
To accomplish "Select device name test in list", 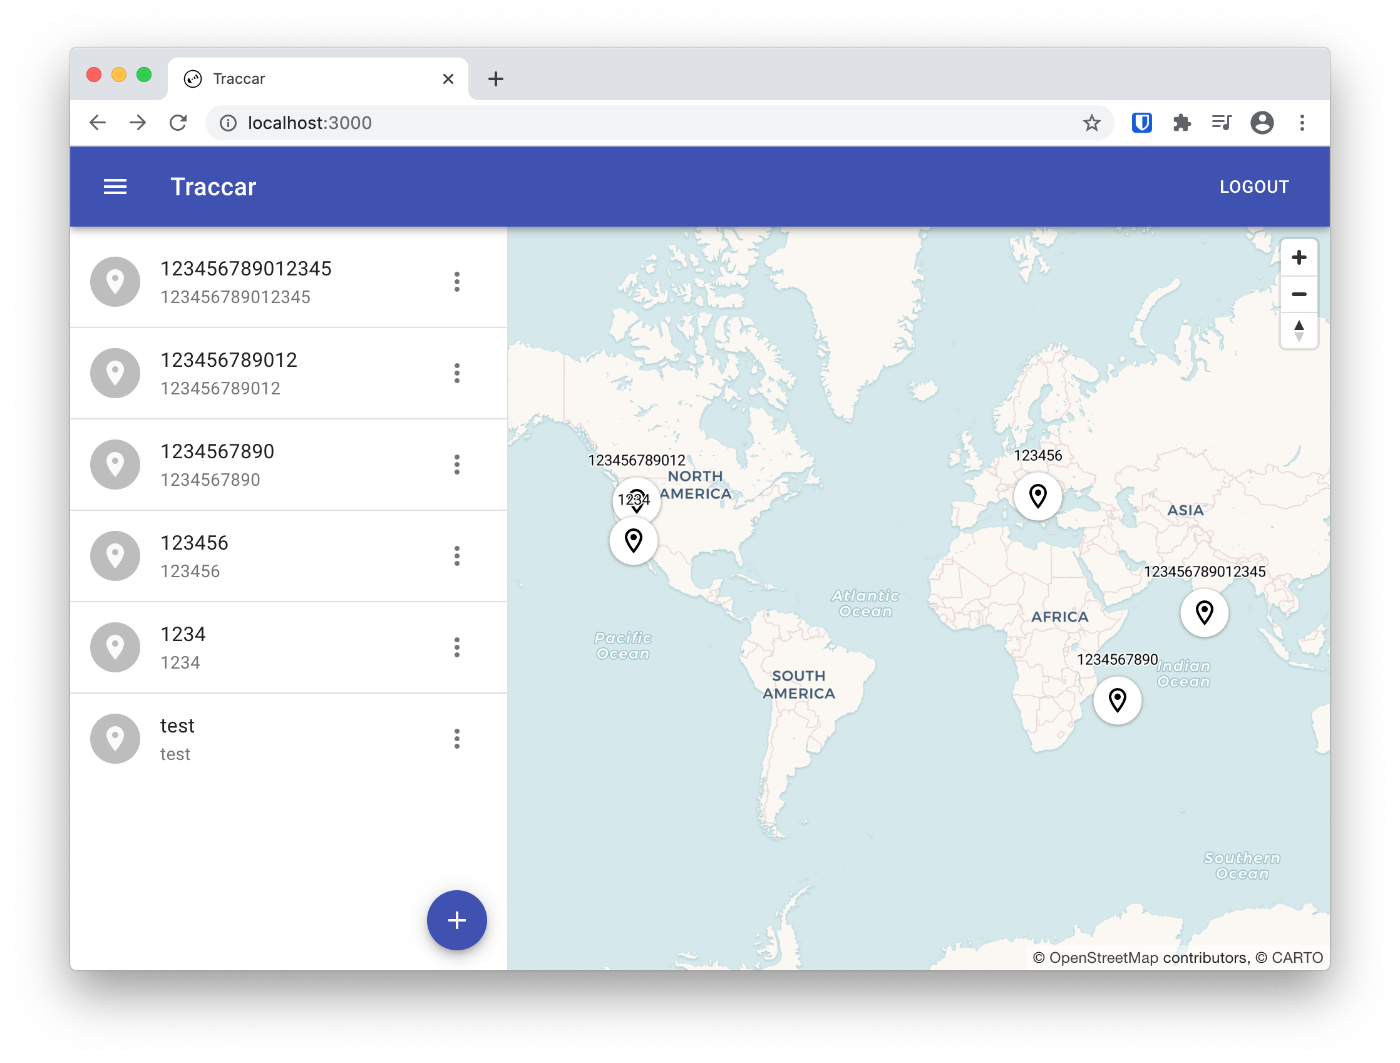I will [177, 726].
